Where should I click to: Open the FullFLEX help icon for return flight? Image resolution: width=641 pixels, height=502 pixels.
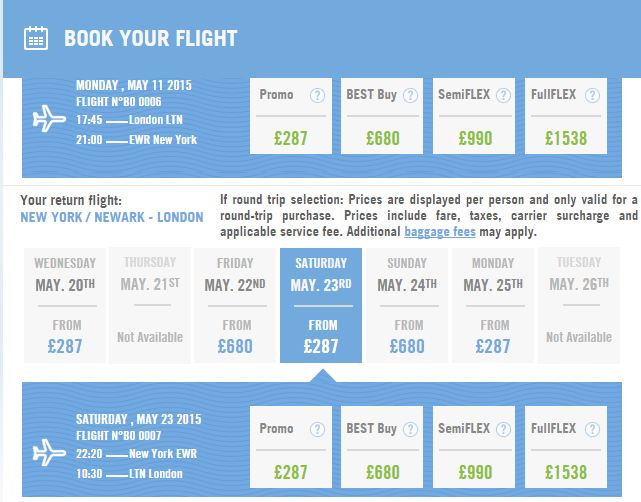[x=592, y=429]
